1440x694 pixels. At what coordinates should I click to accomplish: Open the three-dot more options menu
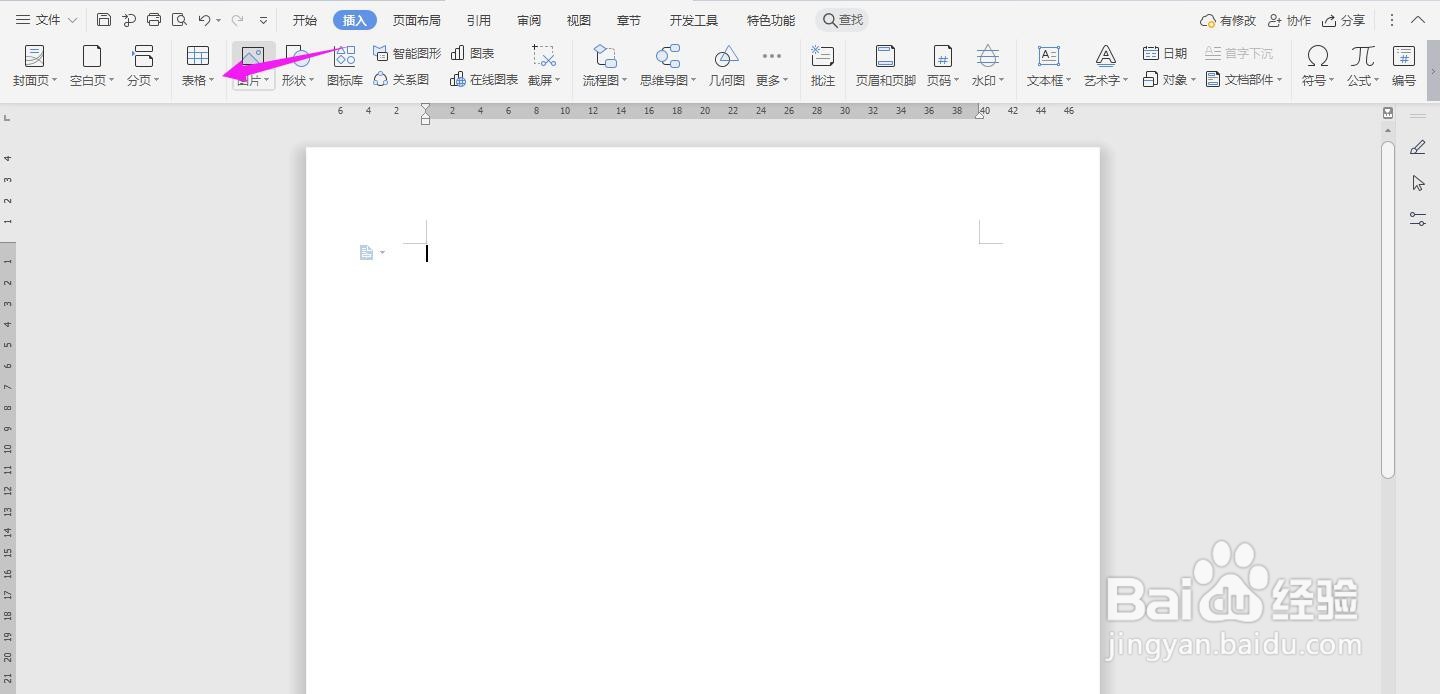point(1392,20)
